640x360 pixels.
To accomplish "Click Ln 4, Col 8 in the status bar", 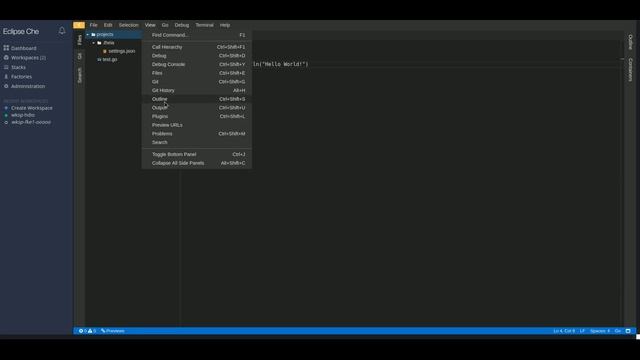I will [564, 331].
